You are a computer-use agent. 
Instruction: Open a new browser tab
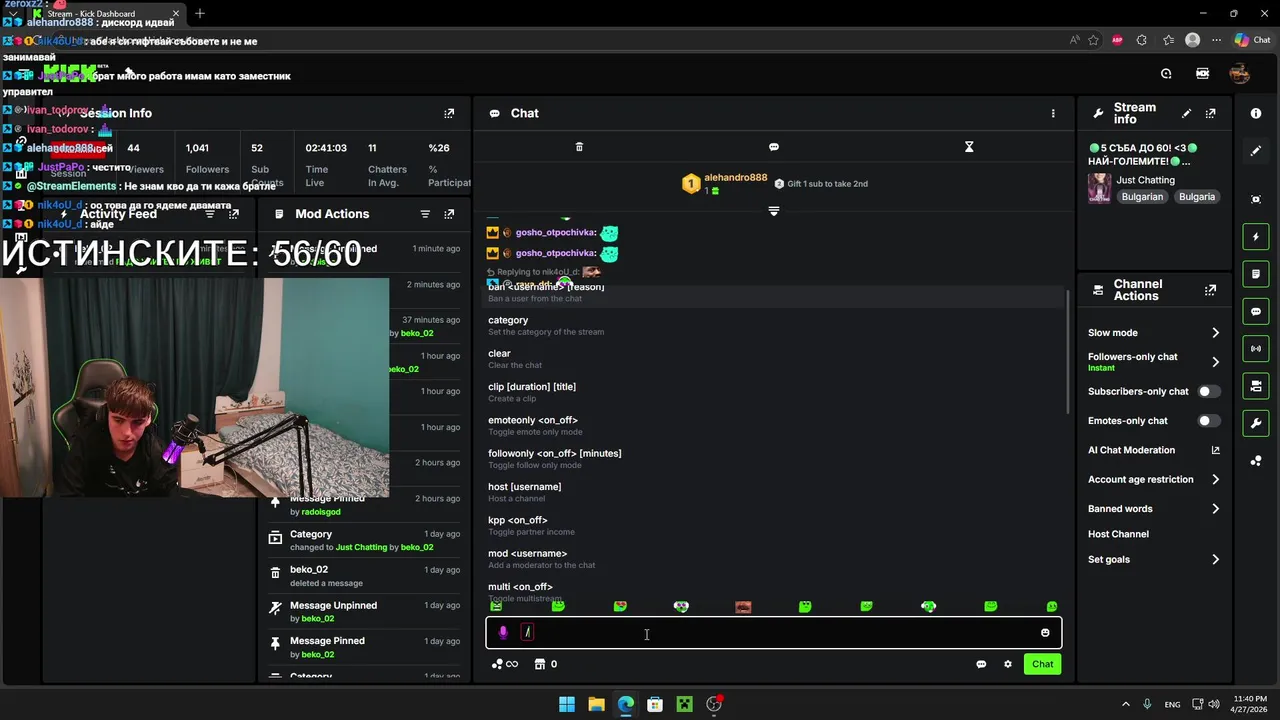click(x=200, y=13)
